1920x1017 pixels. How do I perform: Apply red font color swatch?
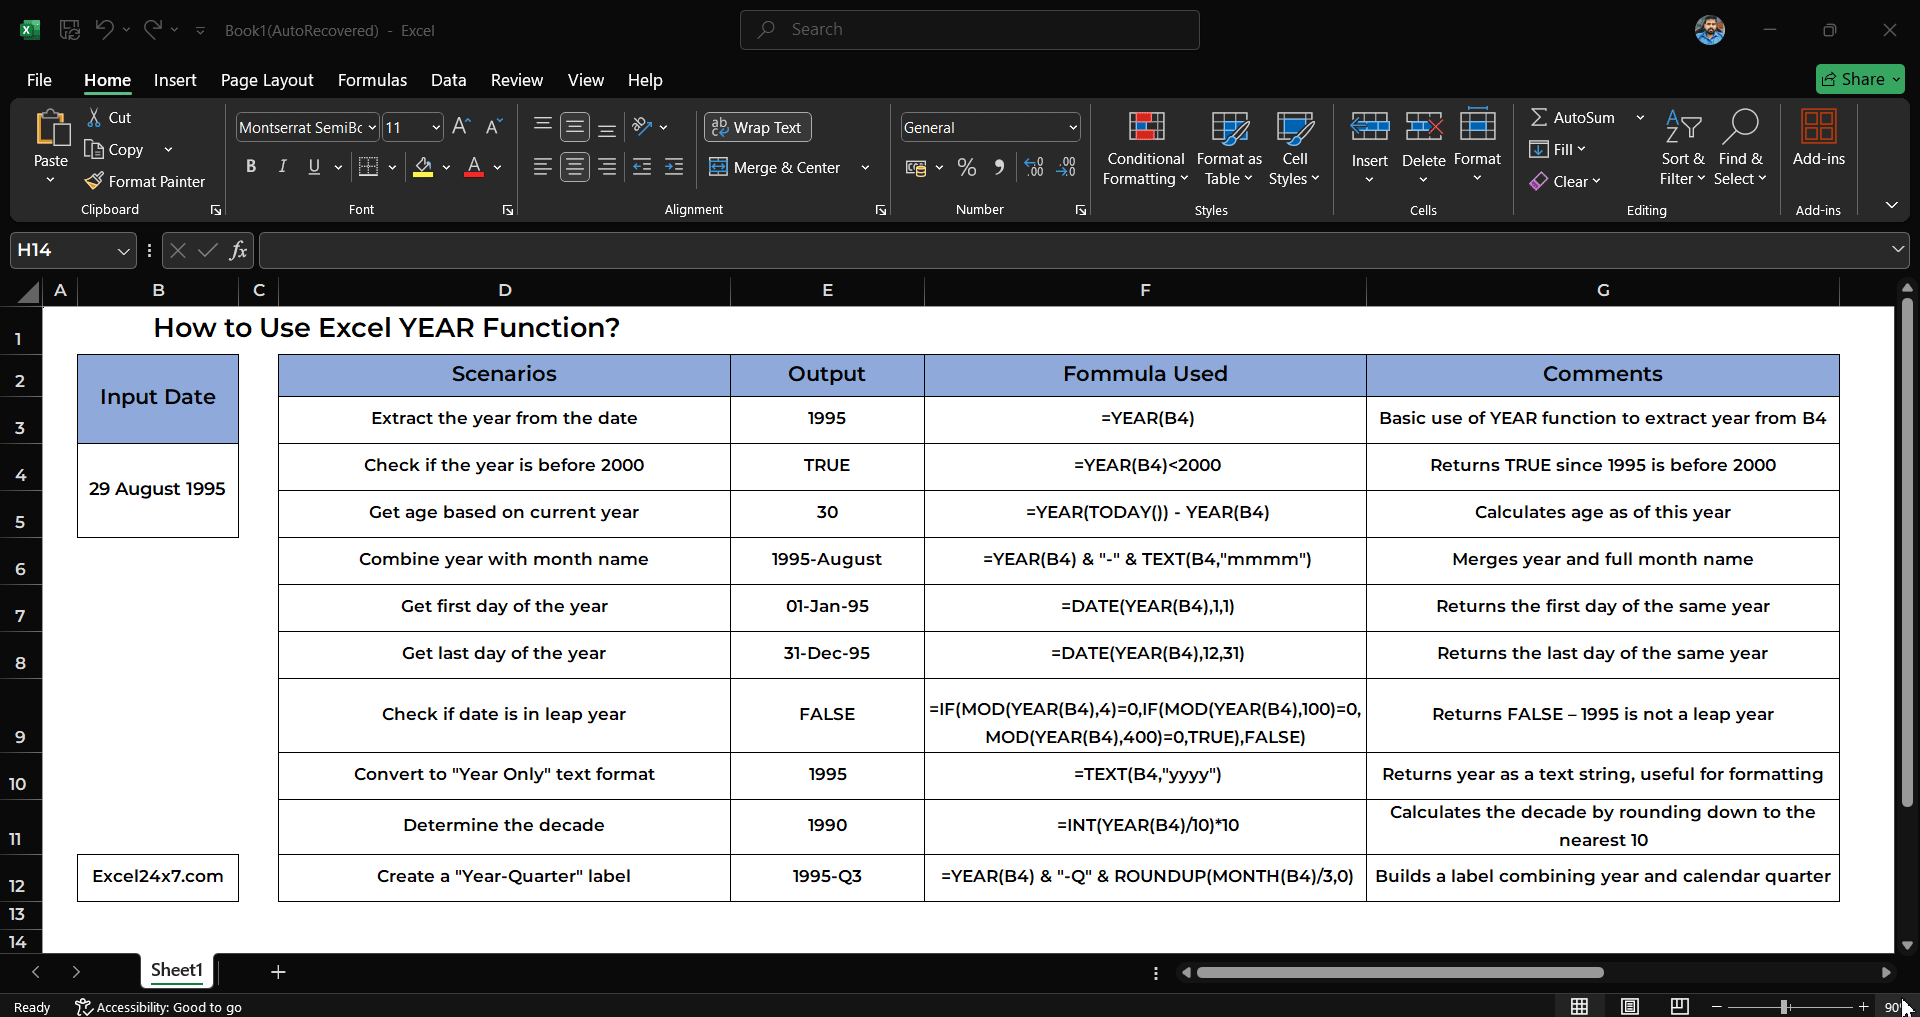[474, 167]
